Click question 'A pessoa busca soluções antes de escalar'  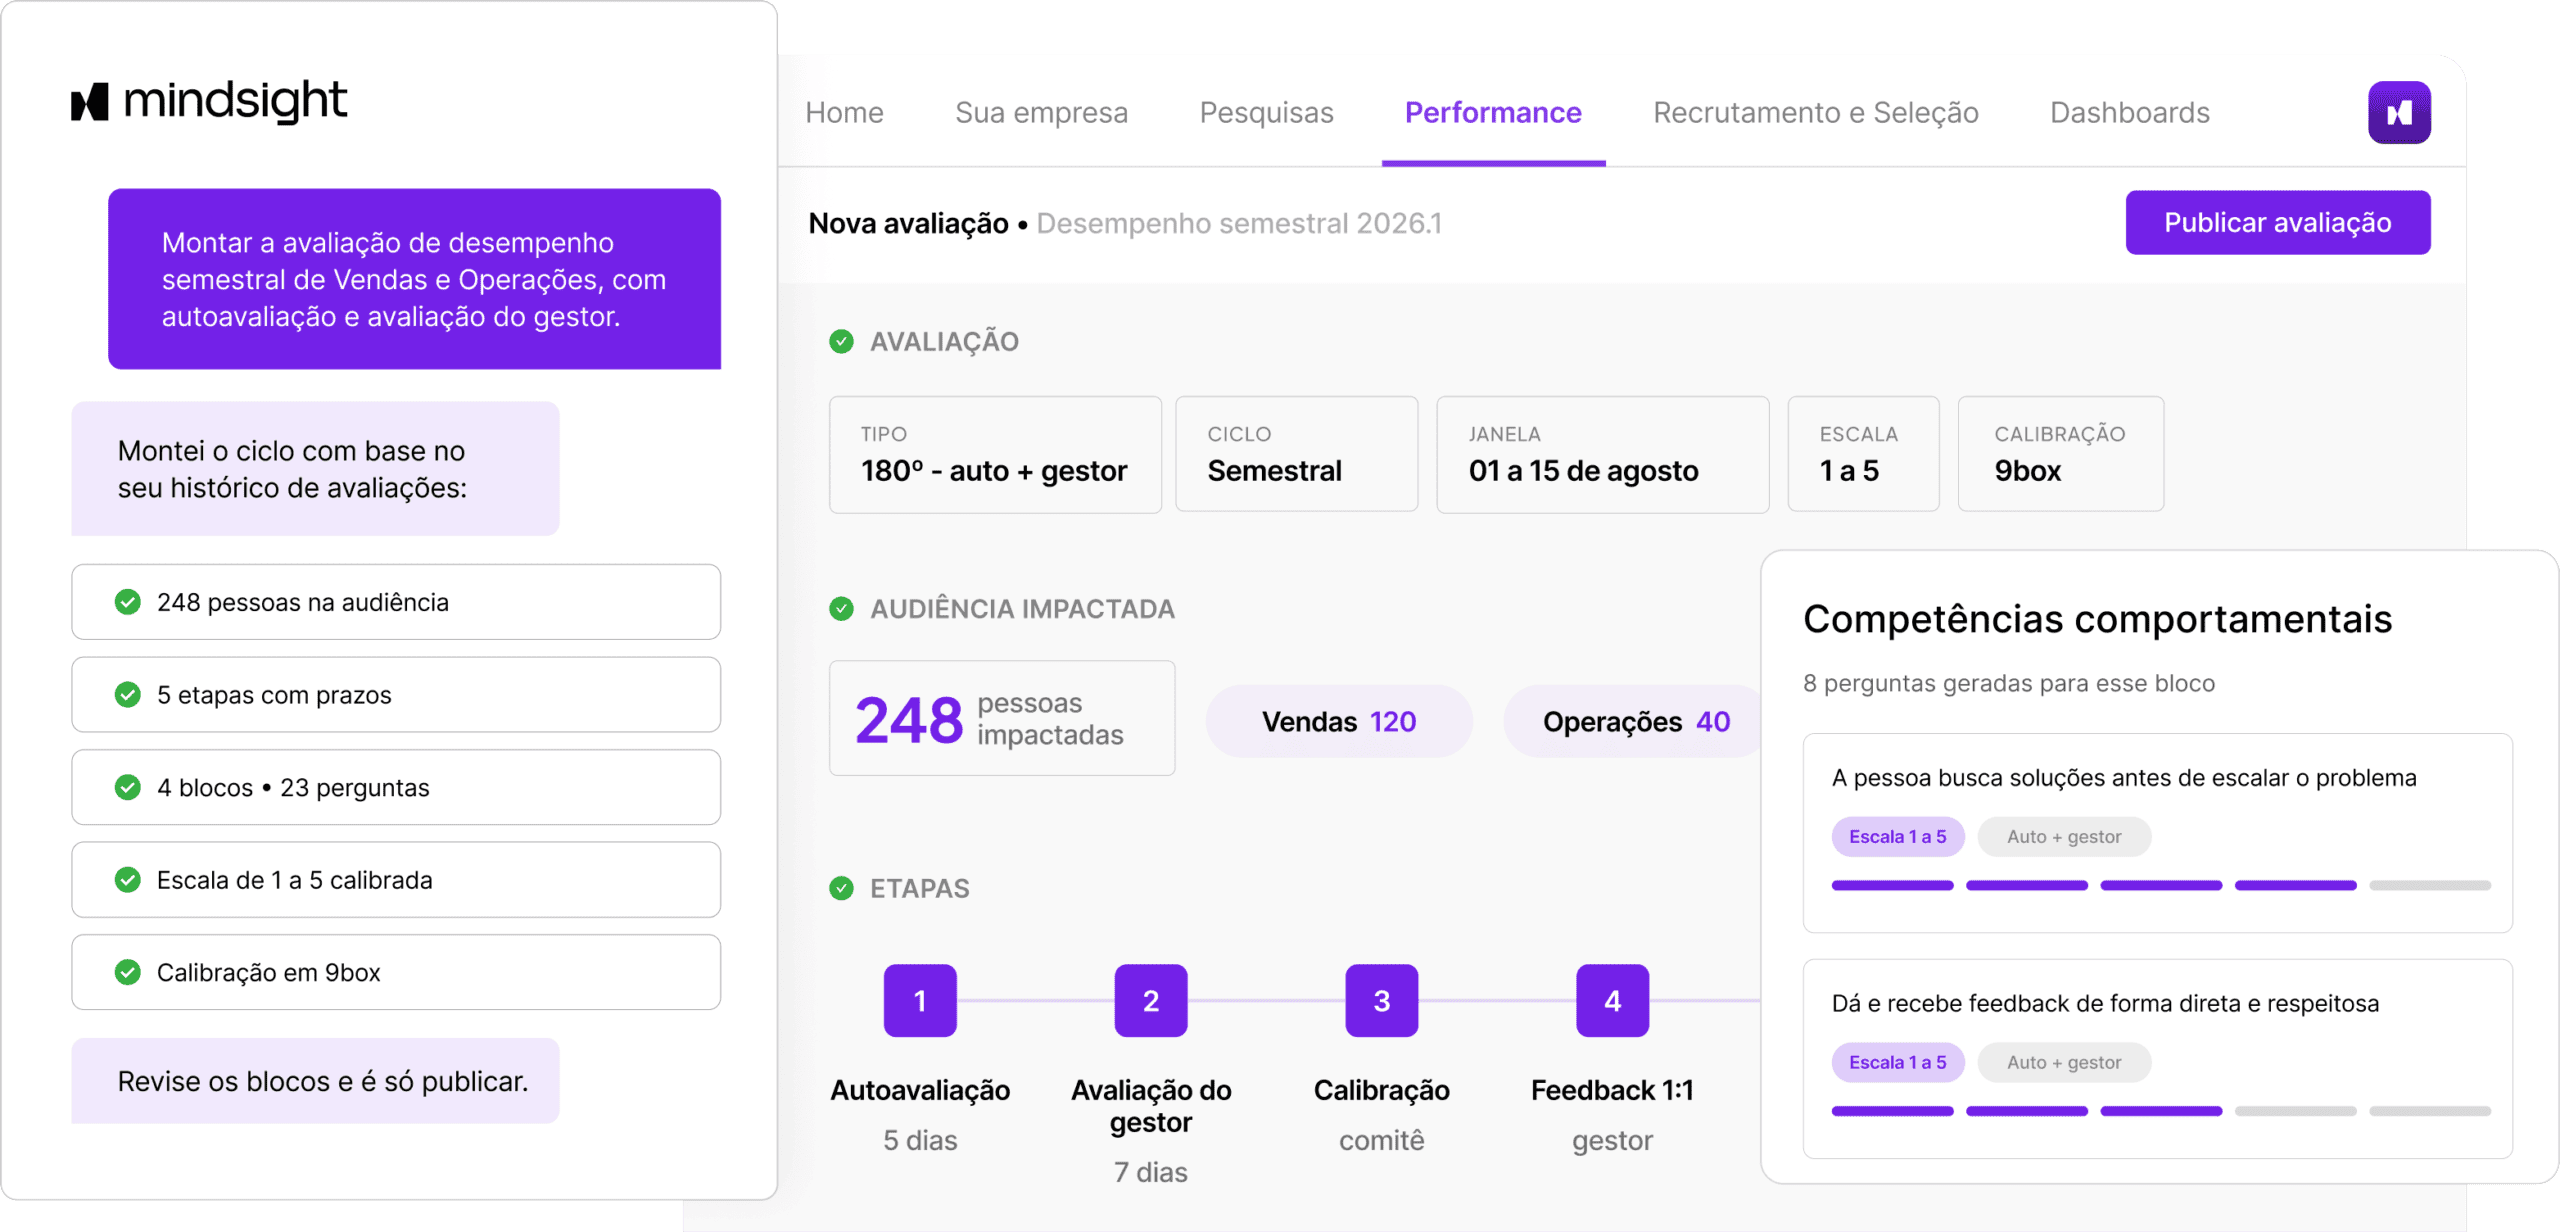[x=2123, y=778]
